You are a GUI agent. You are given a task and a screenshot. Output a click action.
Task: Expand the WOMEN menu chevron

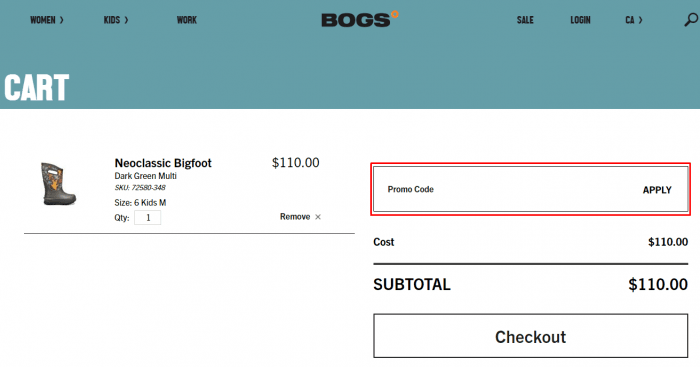coord(62,20)
